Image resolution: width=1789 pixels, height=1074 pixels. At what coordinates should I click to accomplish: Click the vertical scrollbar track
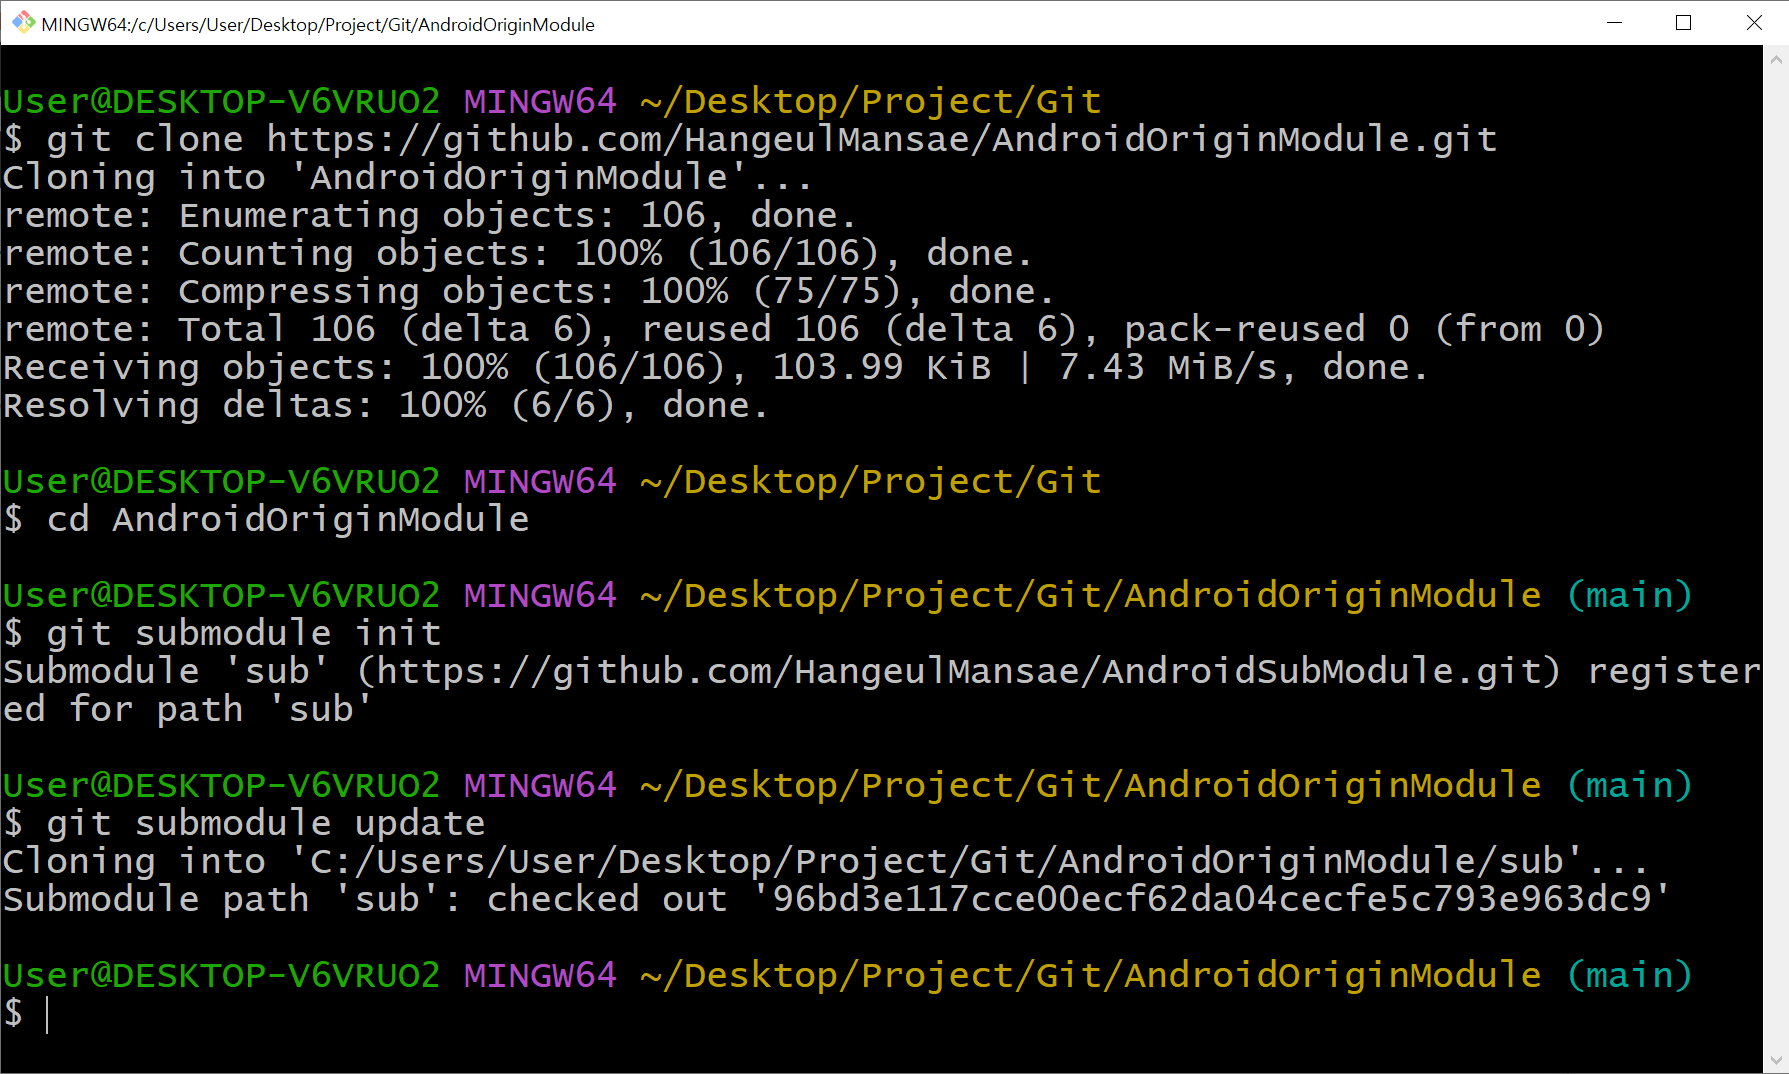coord(1776,560)
